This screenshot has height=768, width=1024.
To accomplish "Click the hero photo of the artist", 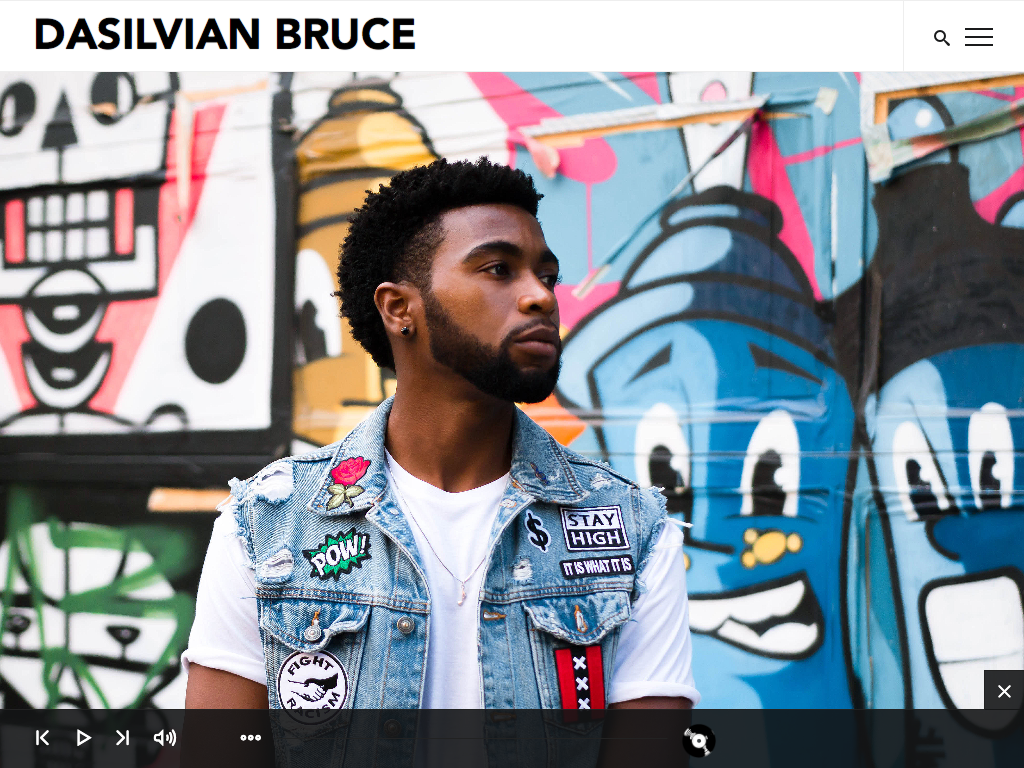I will [512, 391].
